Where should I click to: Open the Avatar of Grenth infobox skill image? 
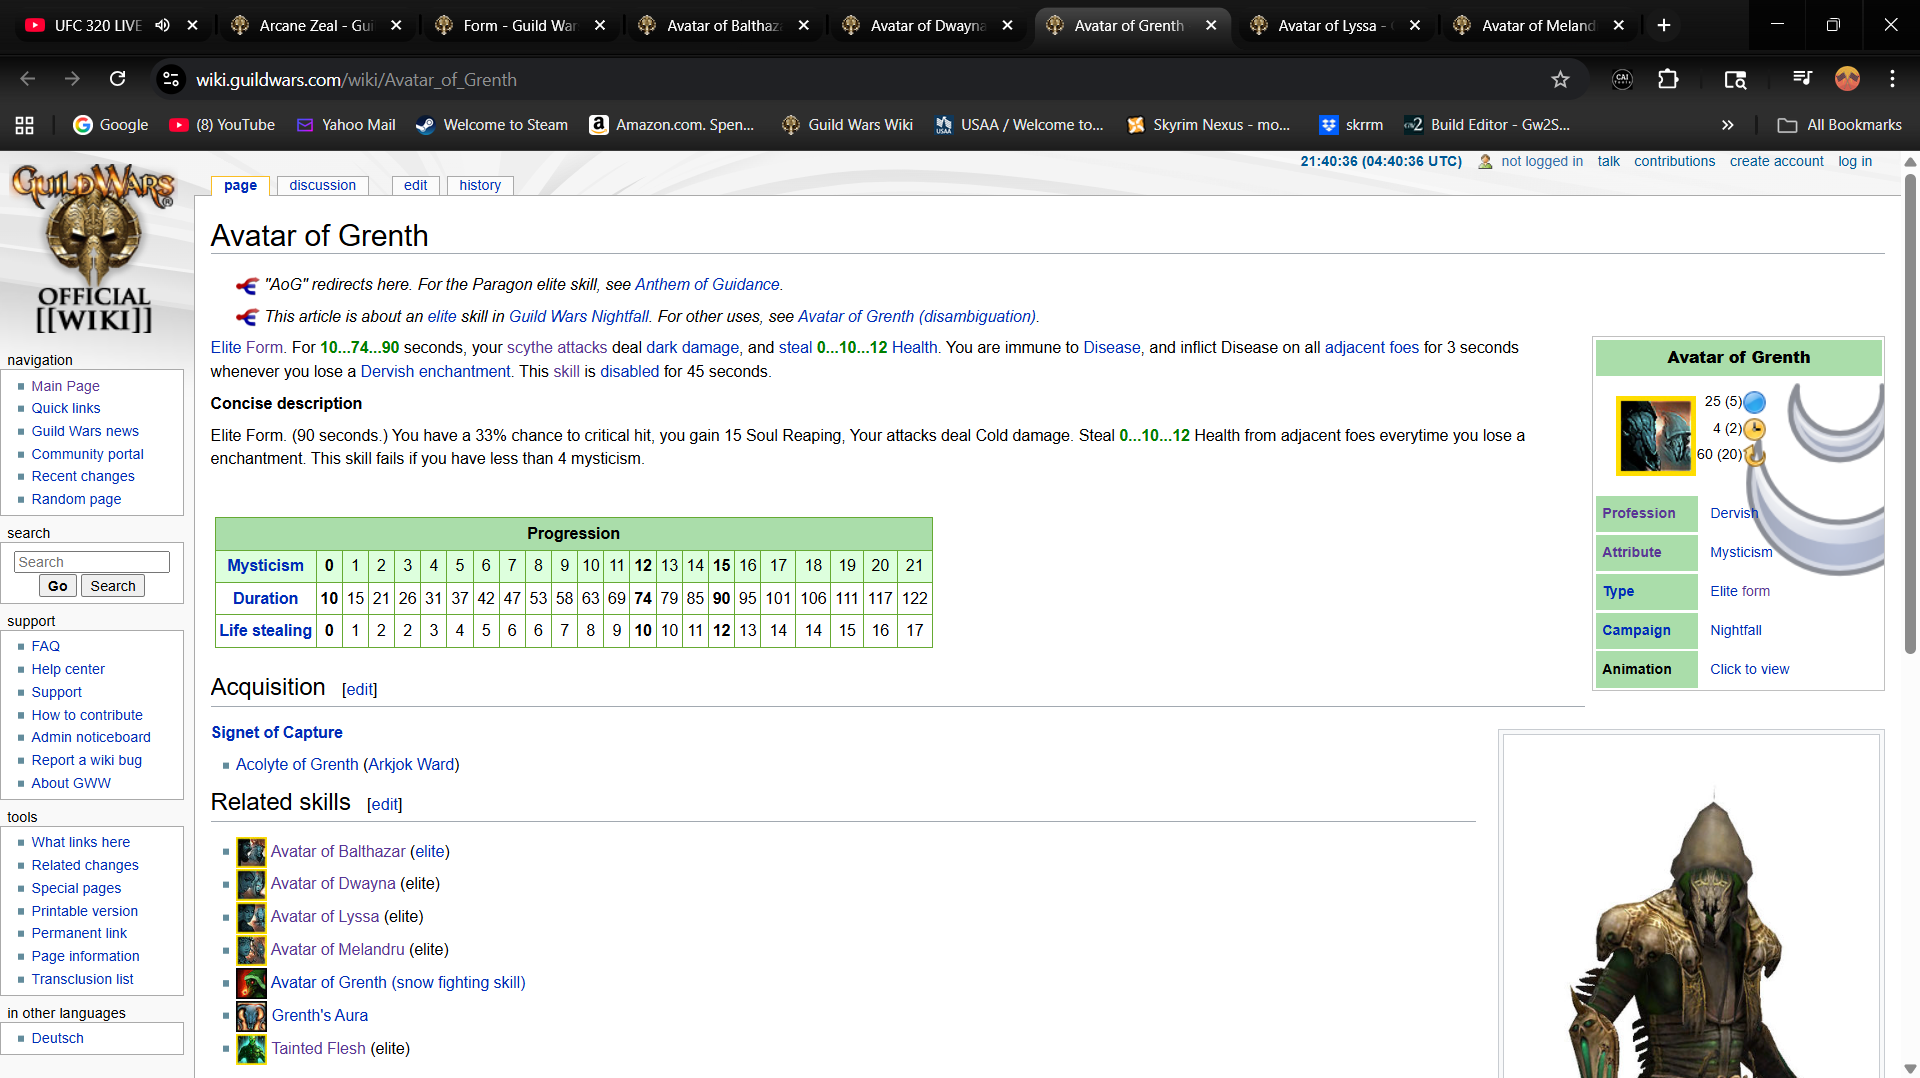pyautogui.click(x=1655, y=435)
